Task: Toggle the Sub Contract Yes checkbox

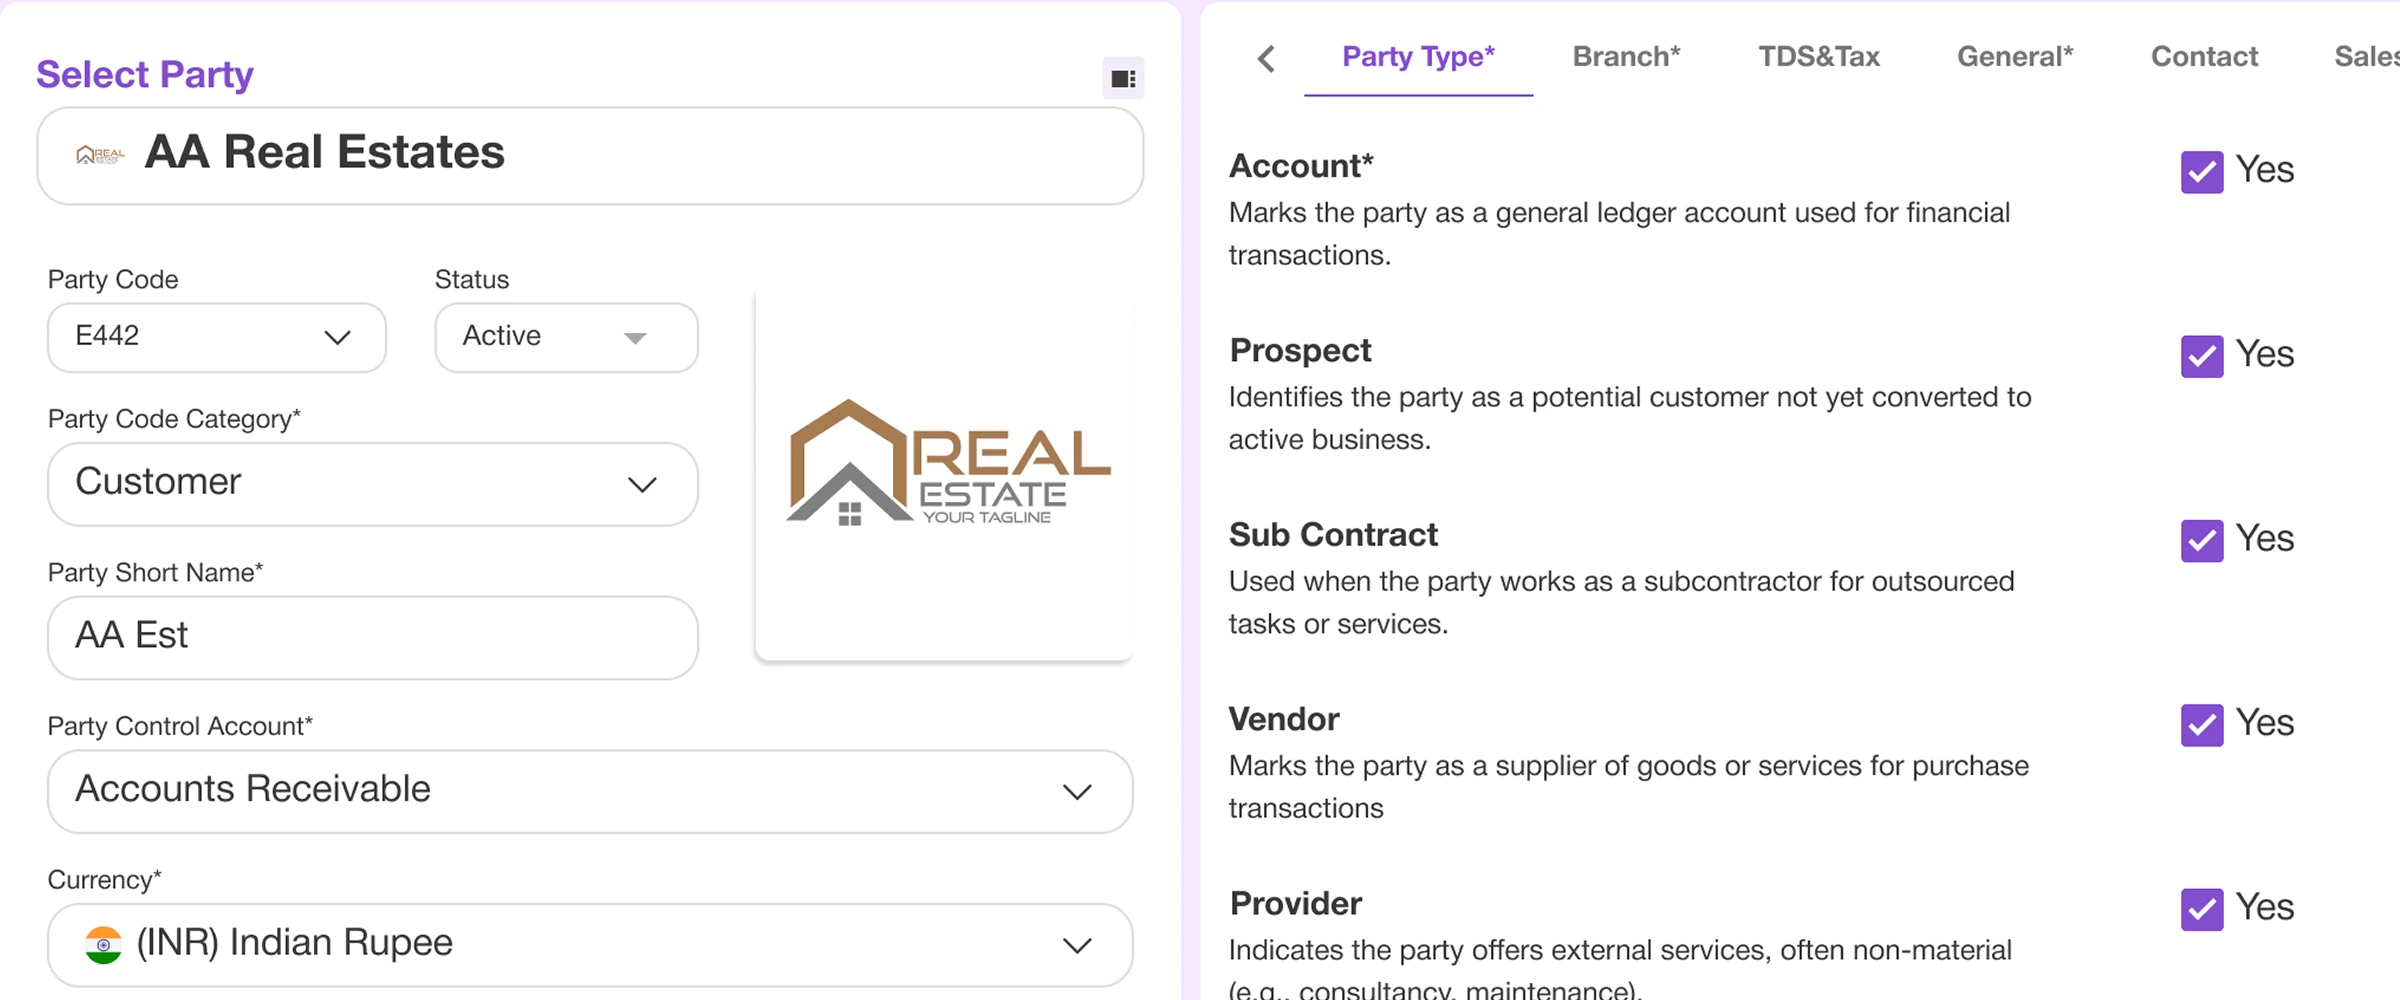Action: click(2201, 540)
